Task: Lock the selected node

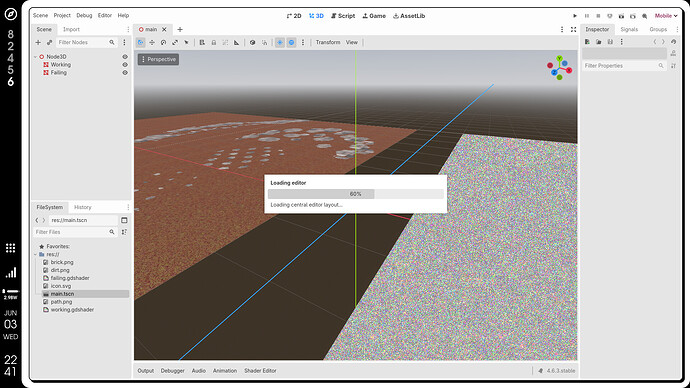Action: tap(214, 42)
